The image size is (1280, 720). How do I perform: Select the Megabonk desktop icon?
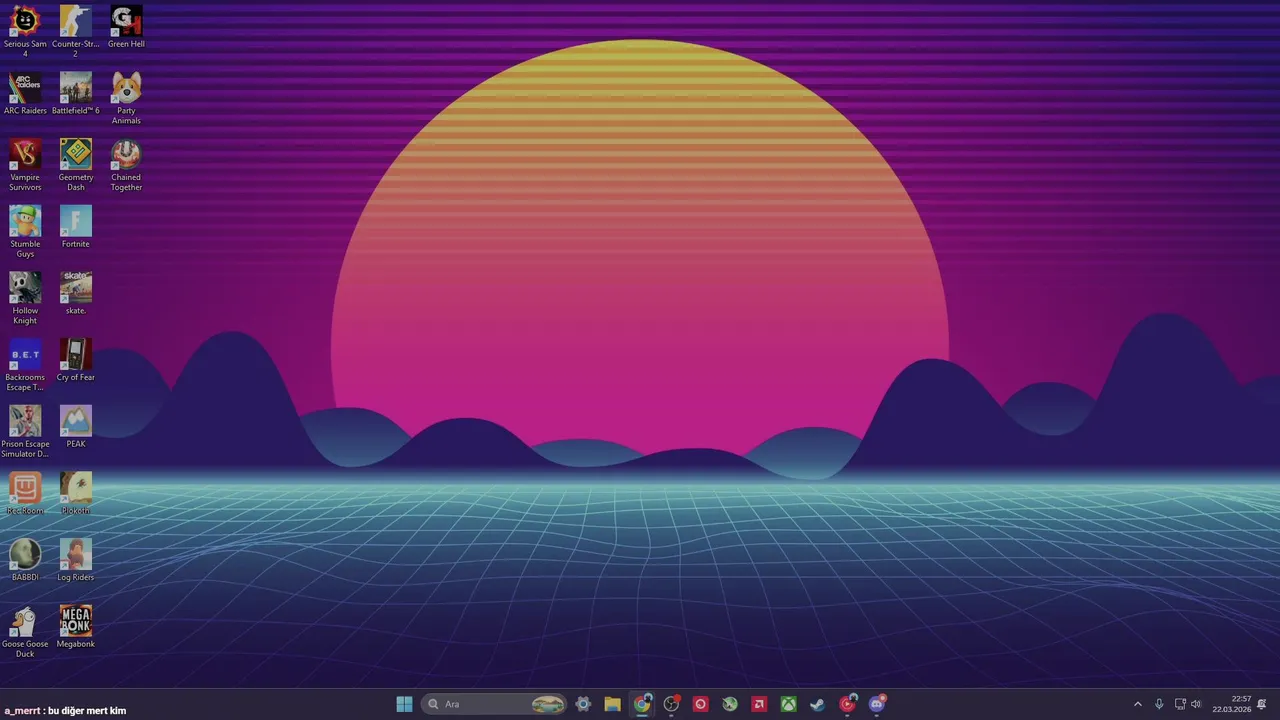point(75,627)
